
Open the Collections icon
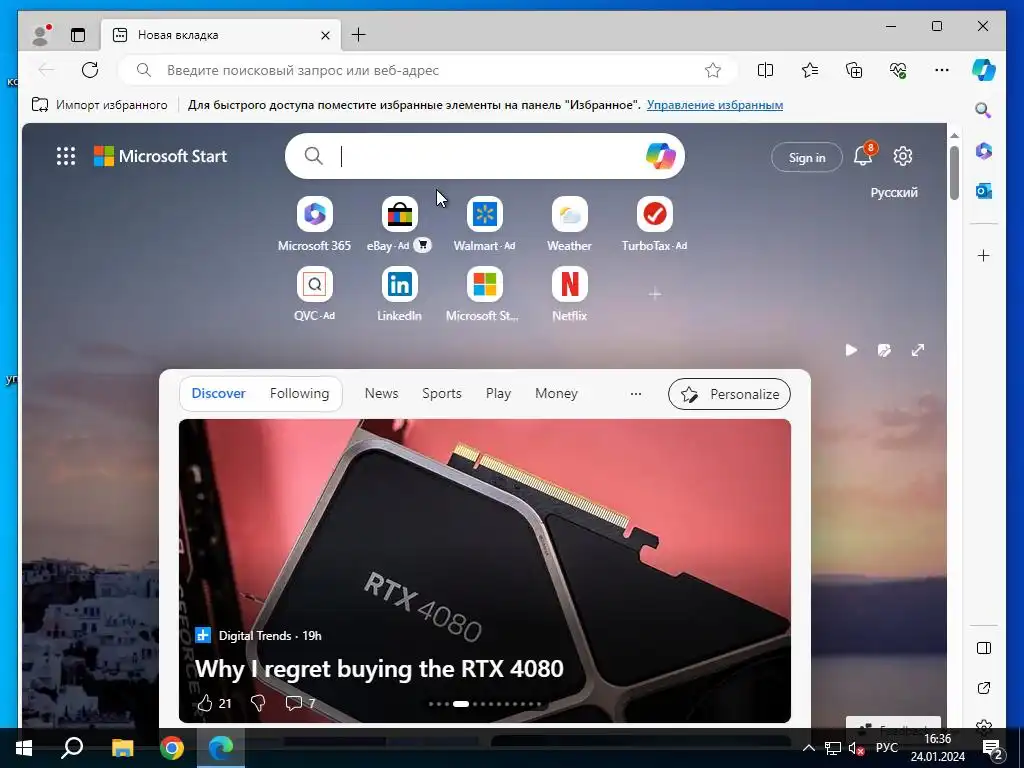click(854, 70)
